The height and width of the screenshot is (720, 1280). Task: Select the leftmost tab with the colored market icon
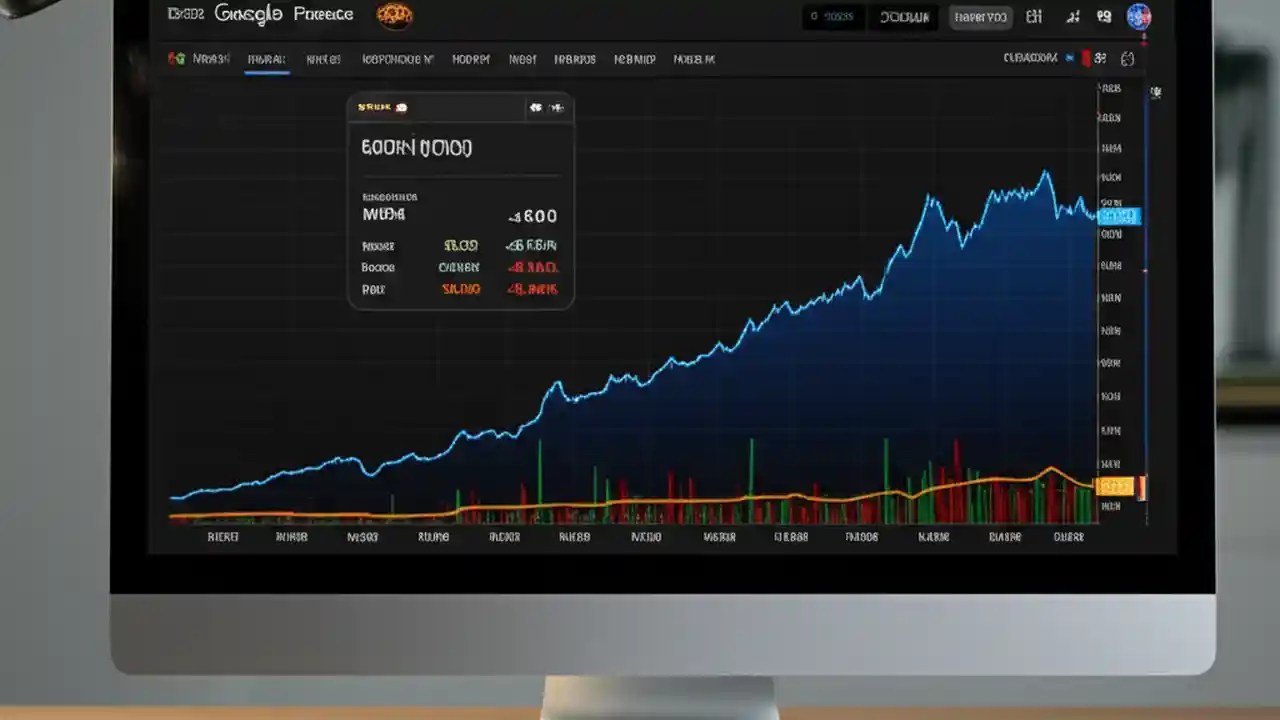click(x=198, y=59)
